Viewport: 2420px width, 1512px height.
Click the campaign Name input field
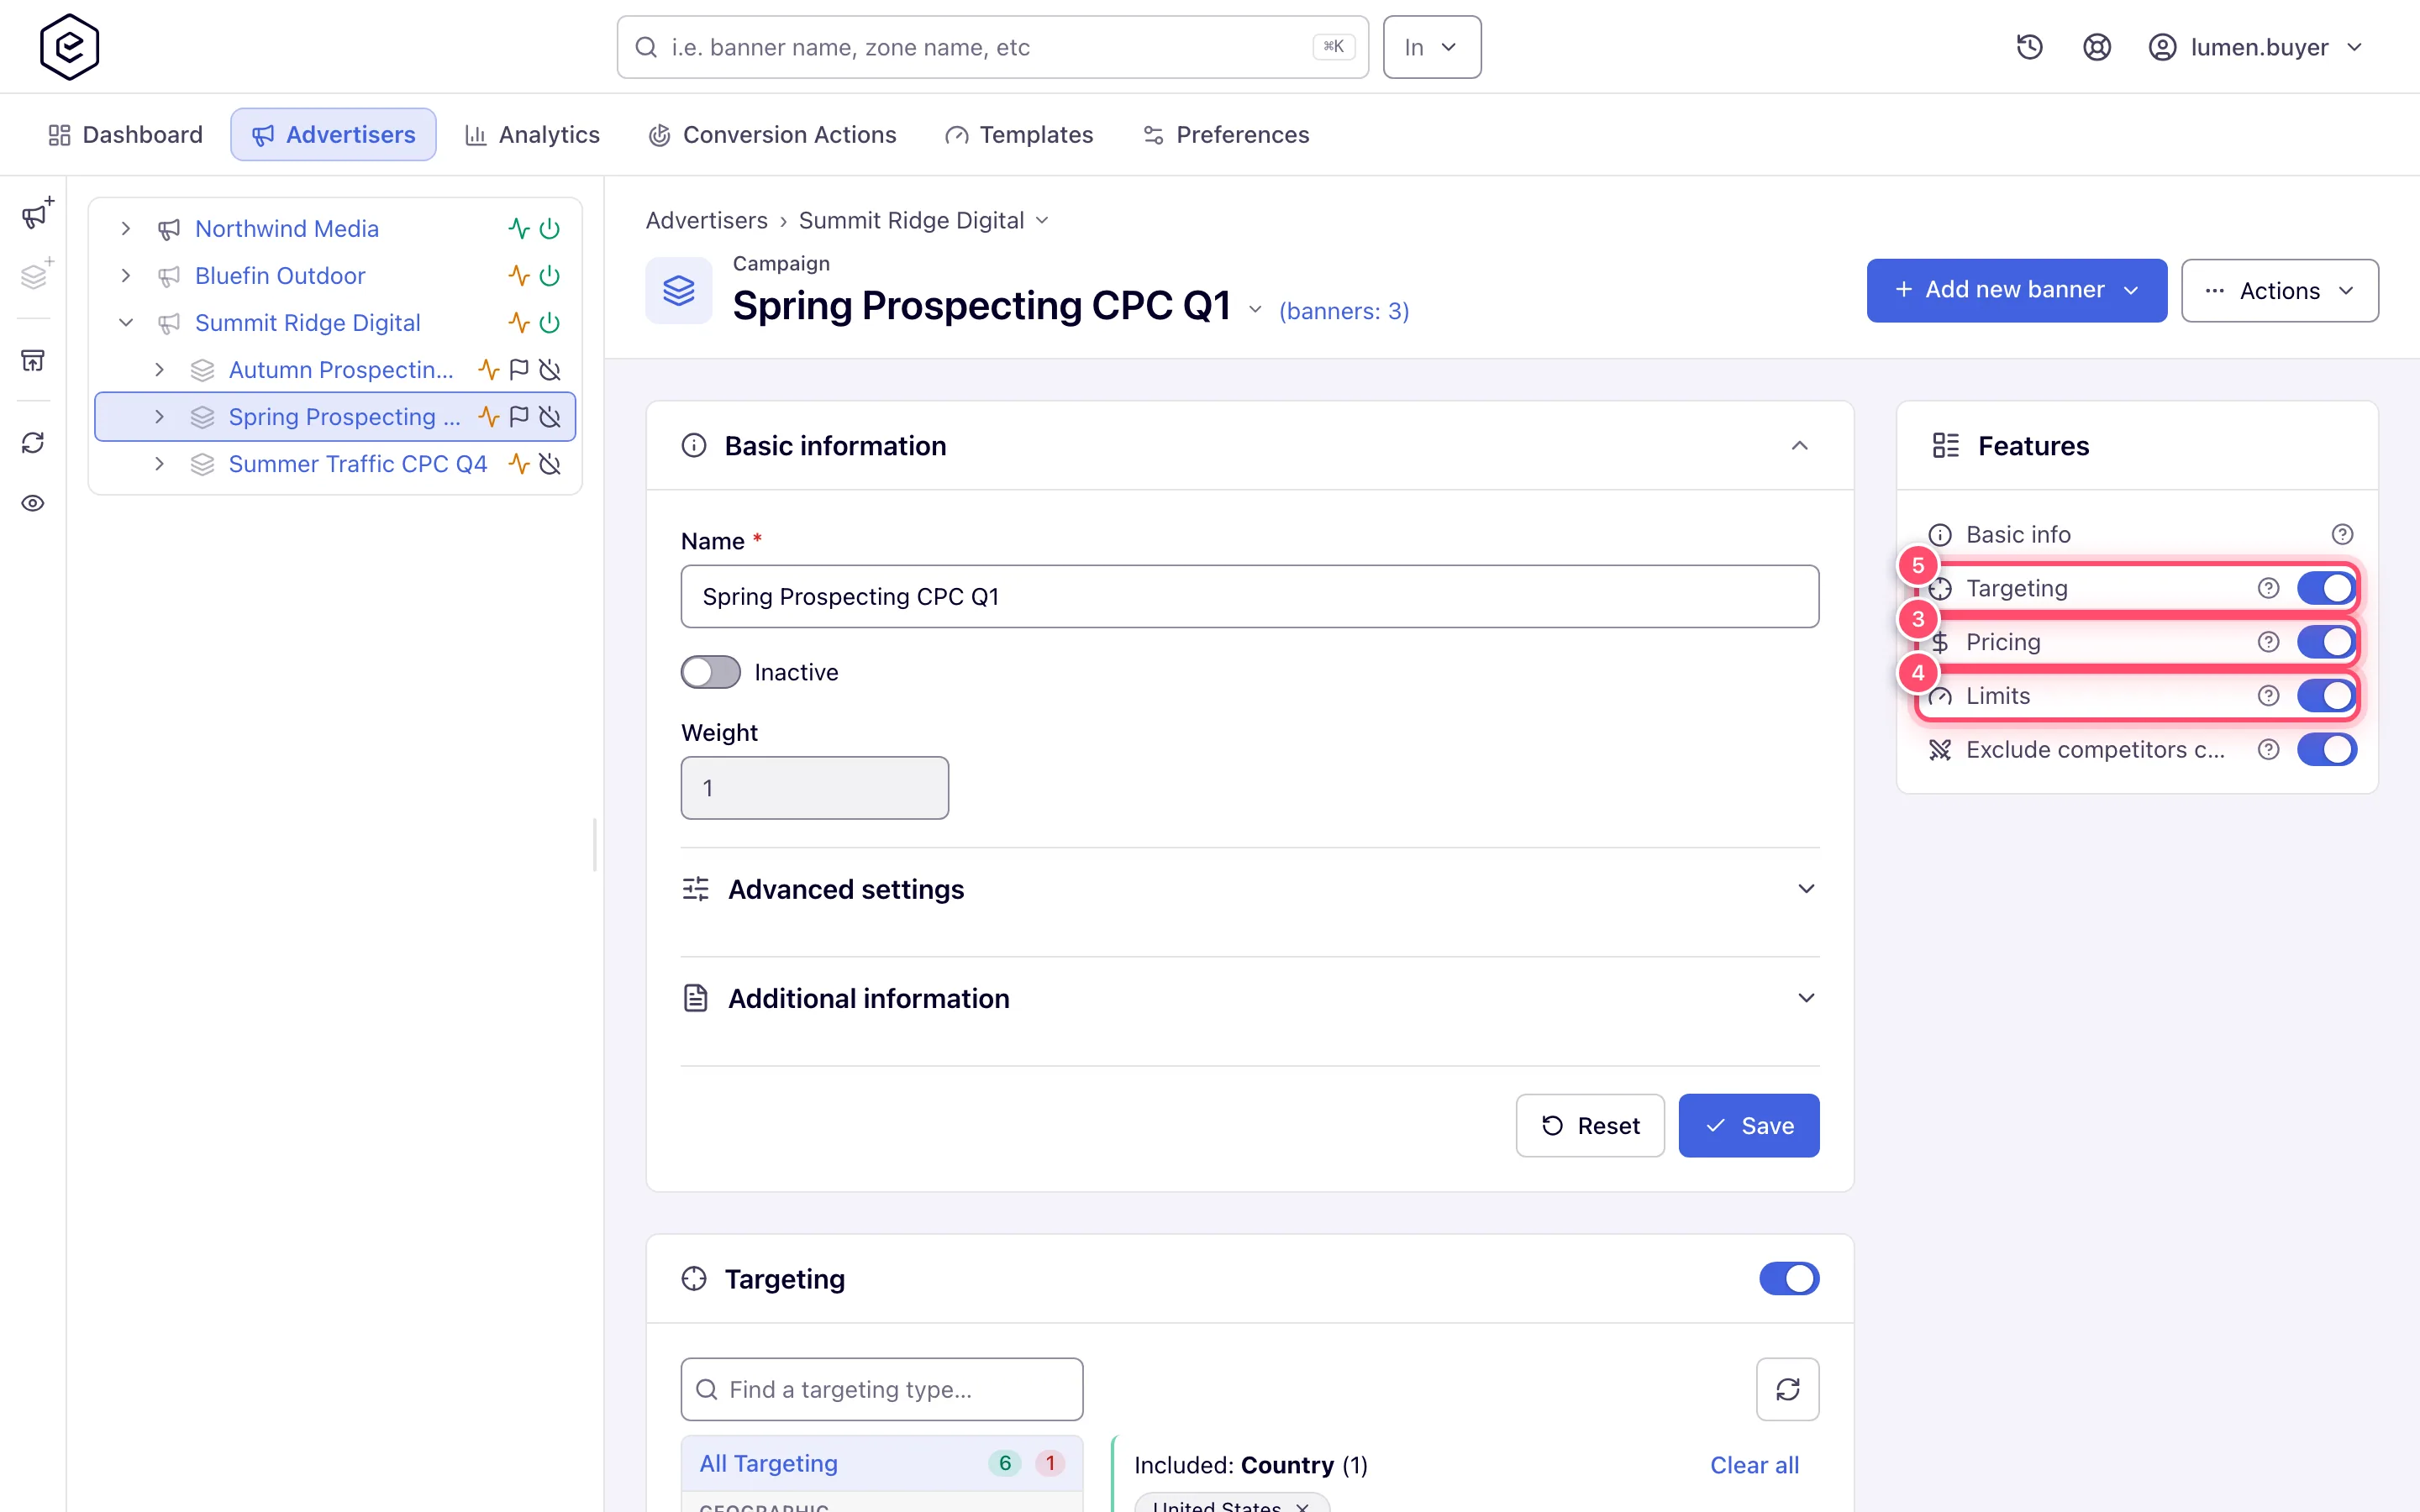(x=1250, y=597)
